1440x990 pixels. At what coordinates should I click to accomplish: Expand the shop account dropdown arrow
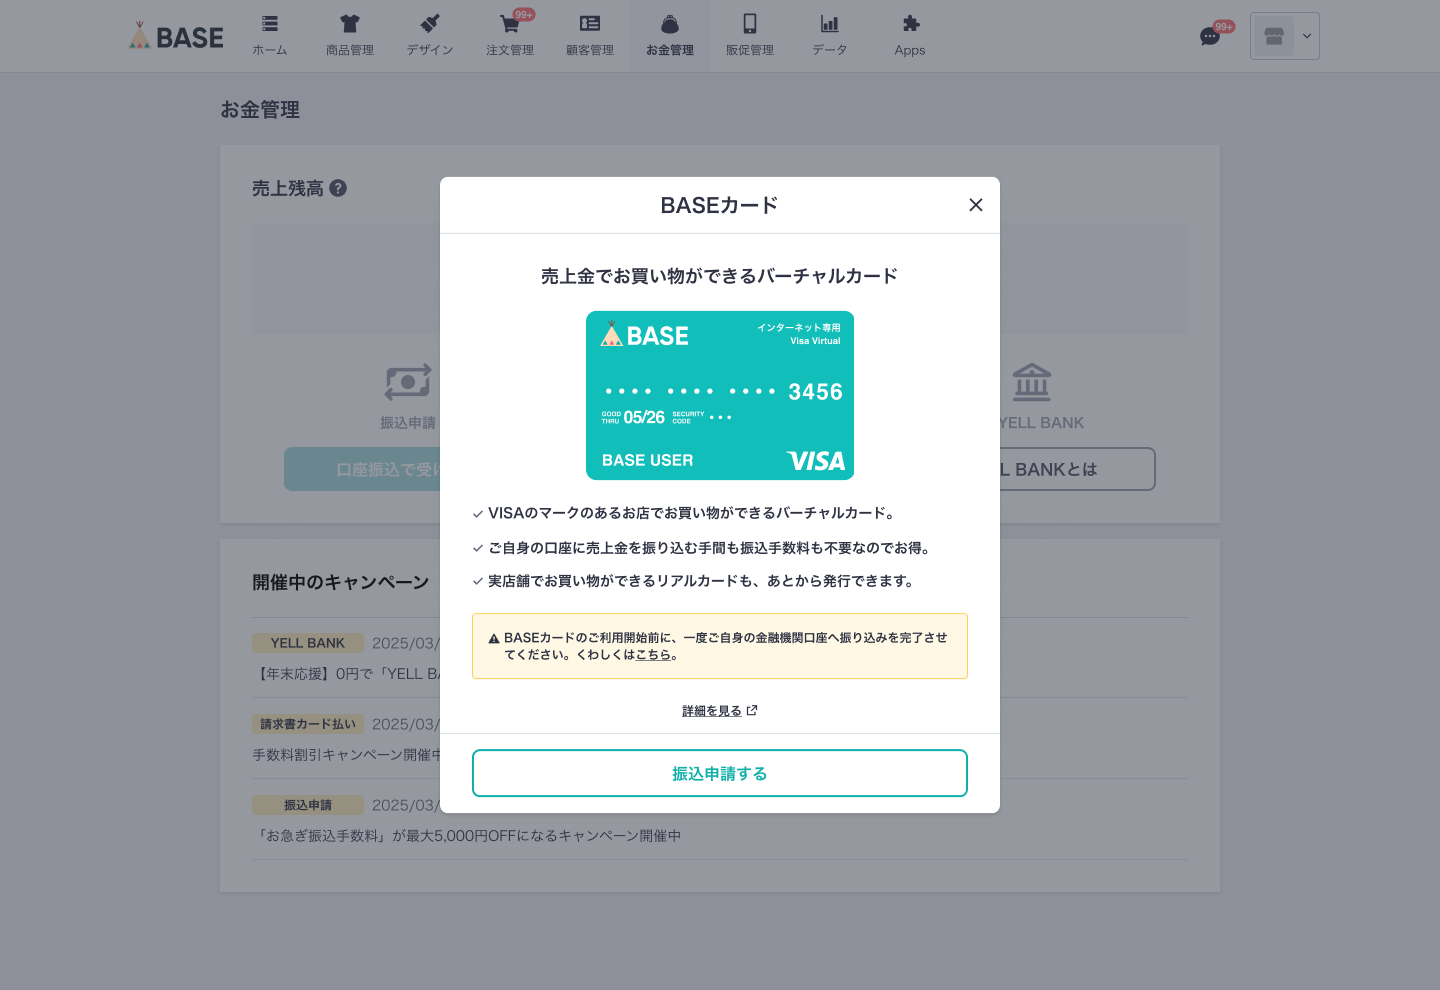point(1306,36)
